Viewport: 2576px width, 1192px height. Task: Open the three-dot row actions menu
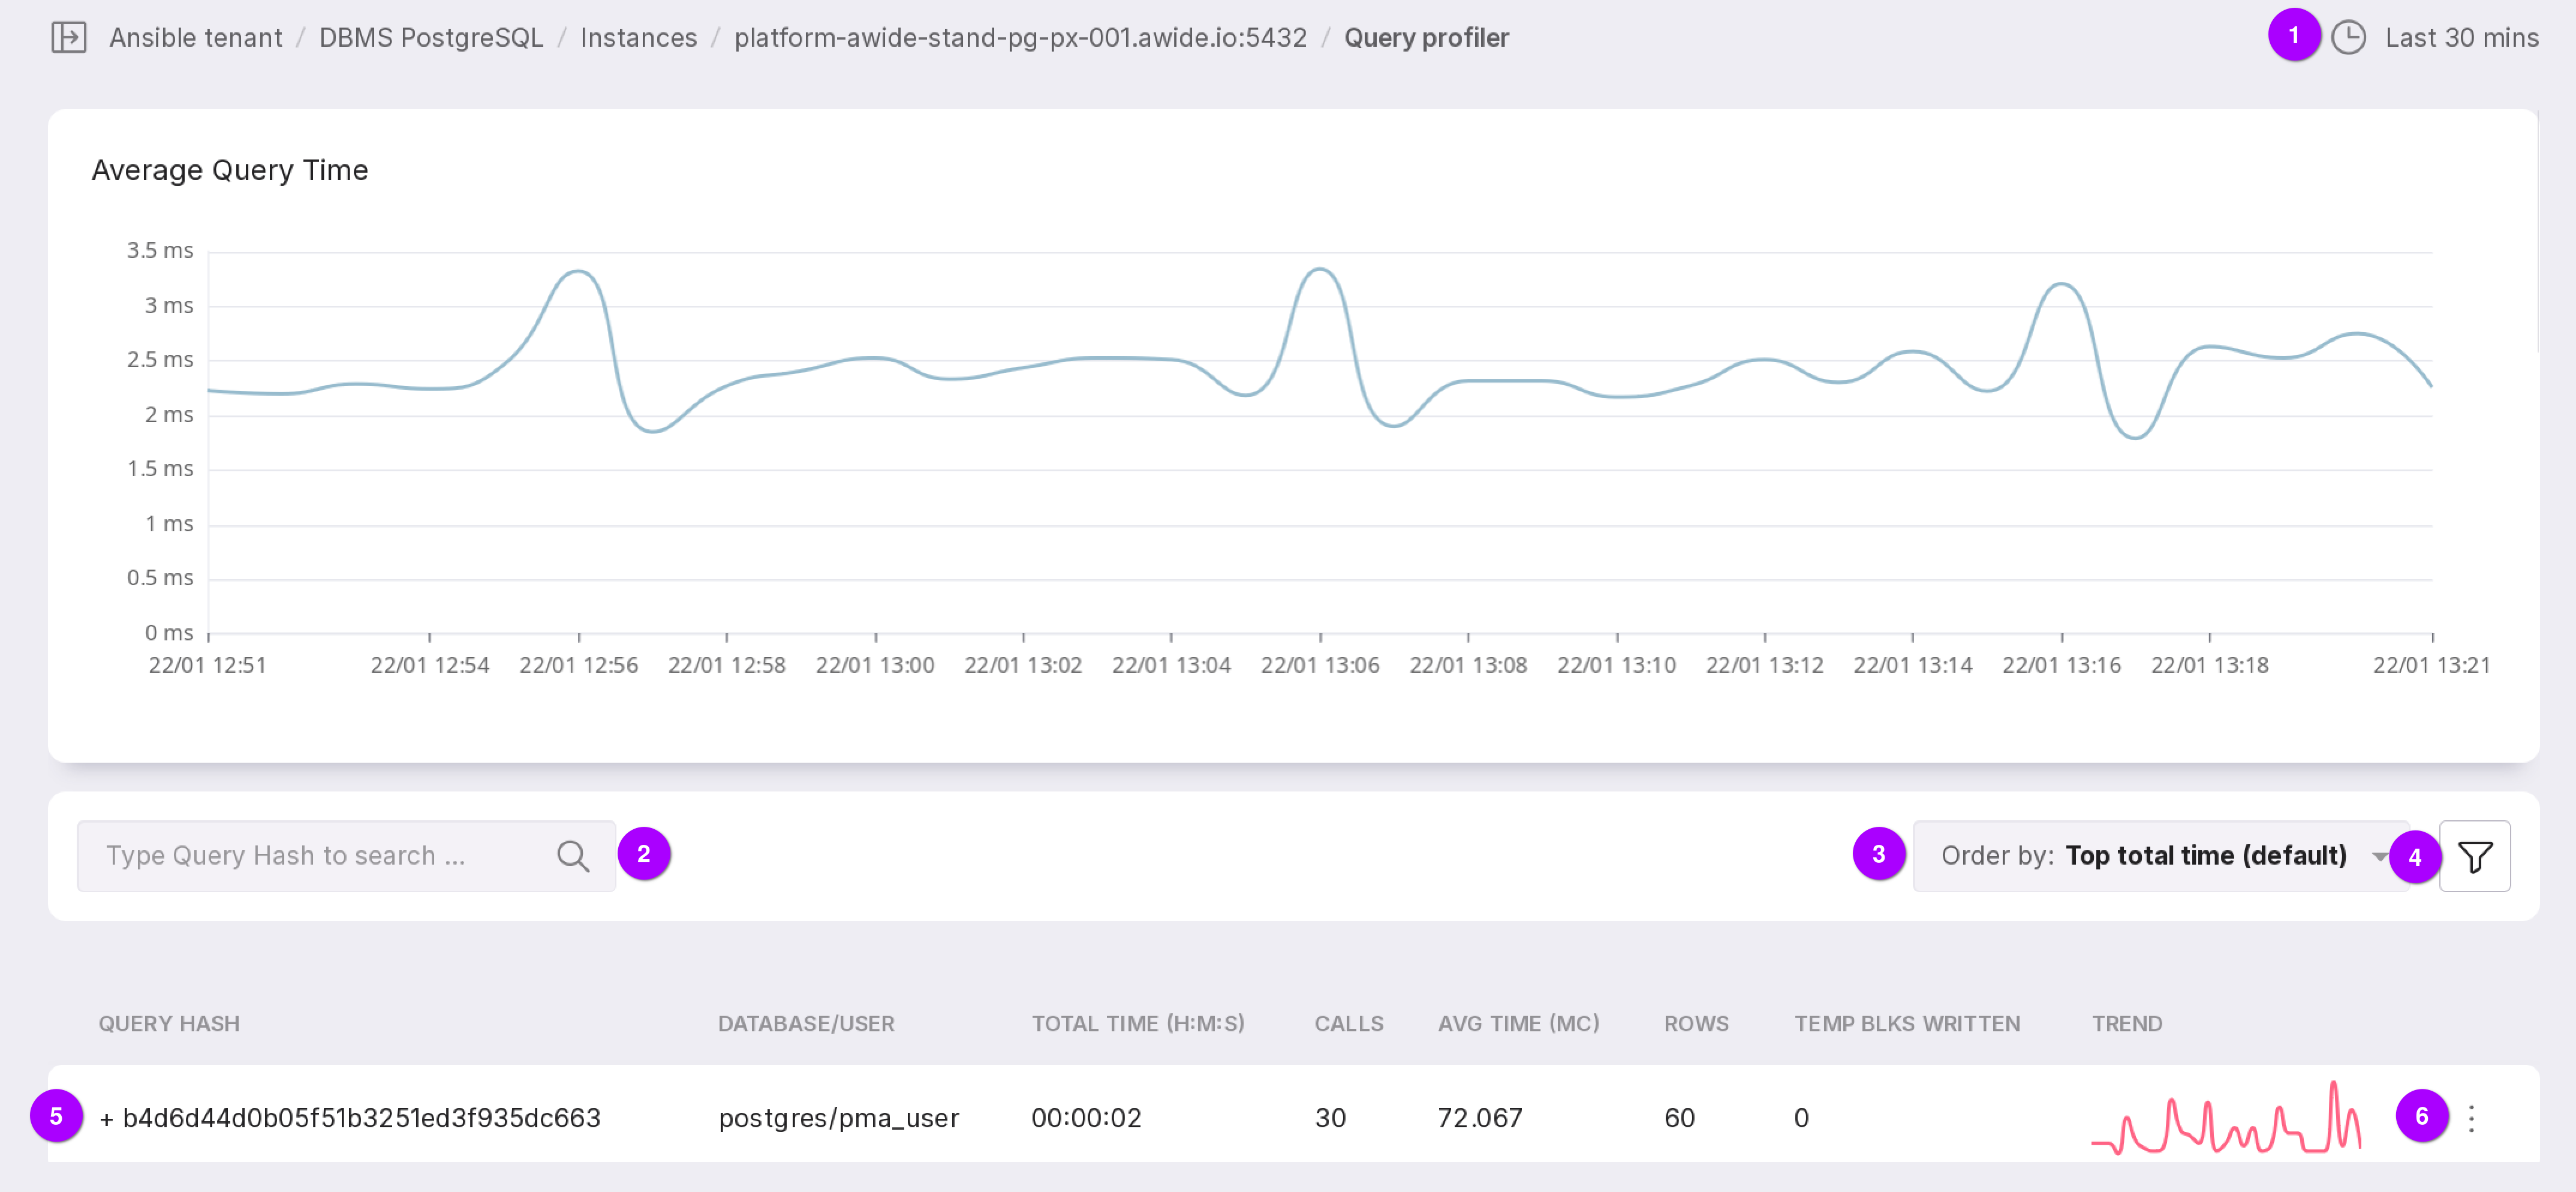click(x=2471, y=1118)
